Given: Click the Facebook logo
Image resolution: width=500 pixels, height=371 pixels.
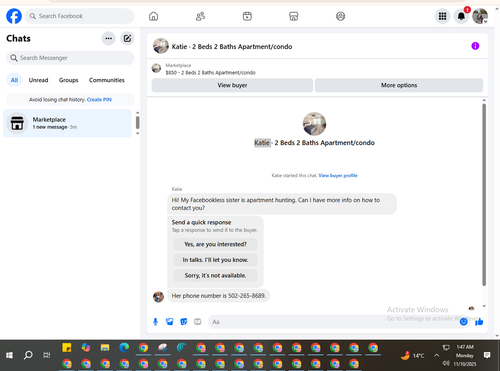Looking at the screenshot, I should pyautogui.click(x=14, y=16).
